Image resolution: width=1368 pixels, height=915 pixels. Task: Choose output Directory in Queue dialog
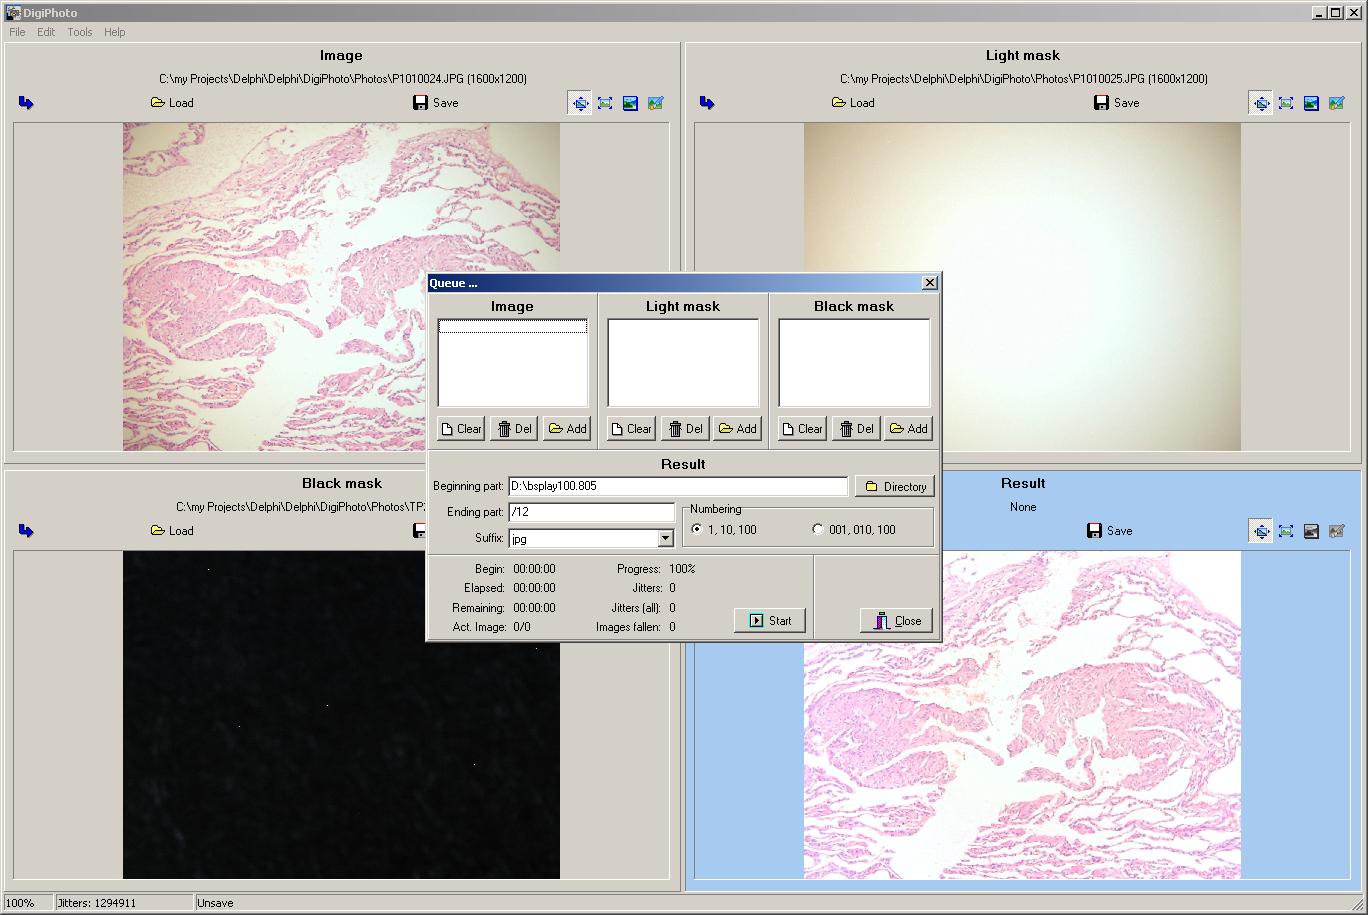click(x=895, y=487)
